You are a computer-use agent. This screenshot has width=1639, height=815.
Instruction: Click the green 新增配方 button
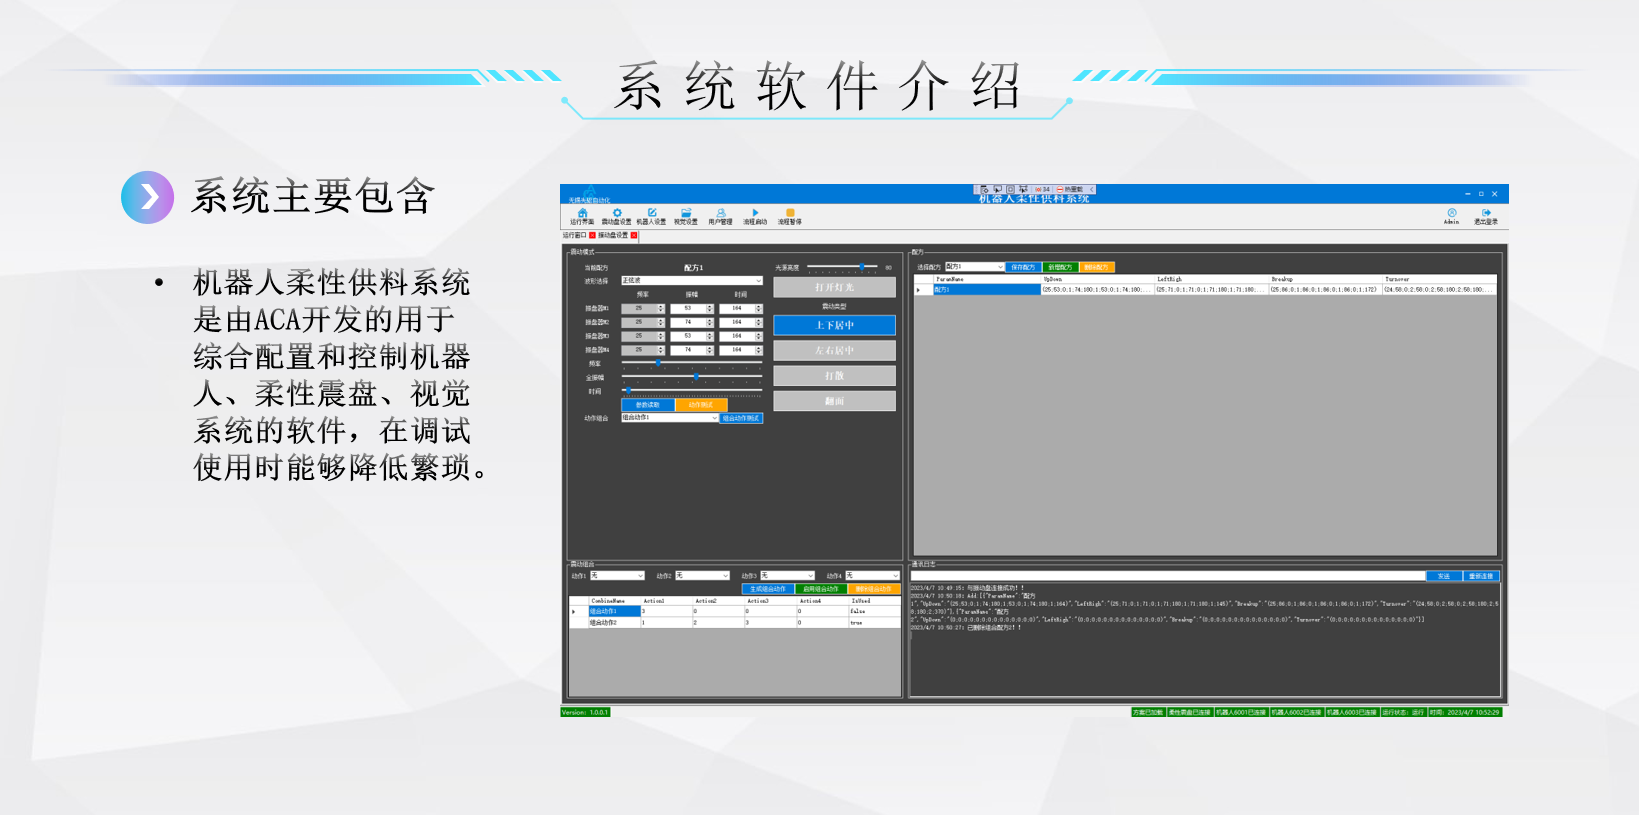click(1060, 267)
